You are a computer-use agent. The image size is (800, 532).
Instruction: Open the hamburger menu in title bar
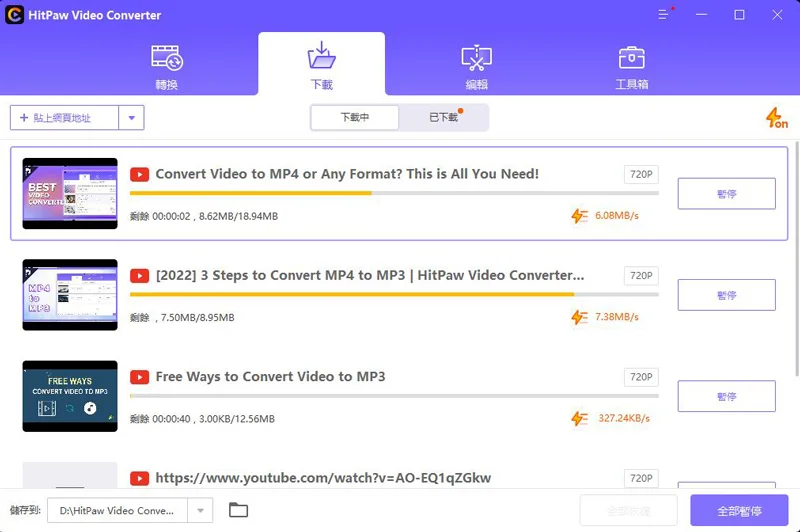click(x=663, y=15)
